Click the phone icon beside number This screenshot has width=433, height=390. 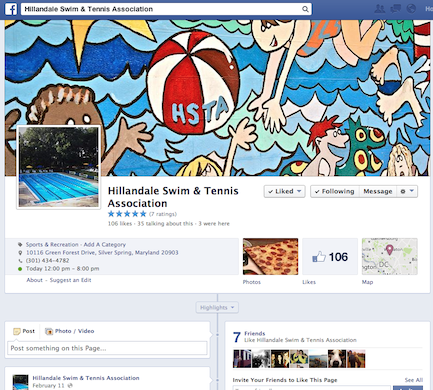coord(20,261)
